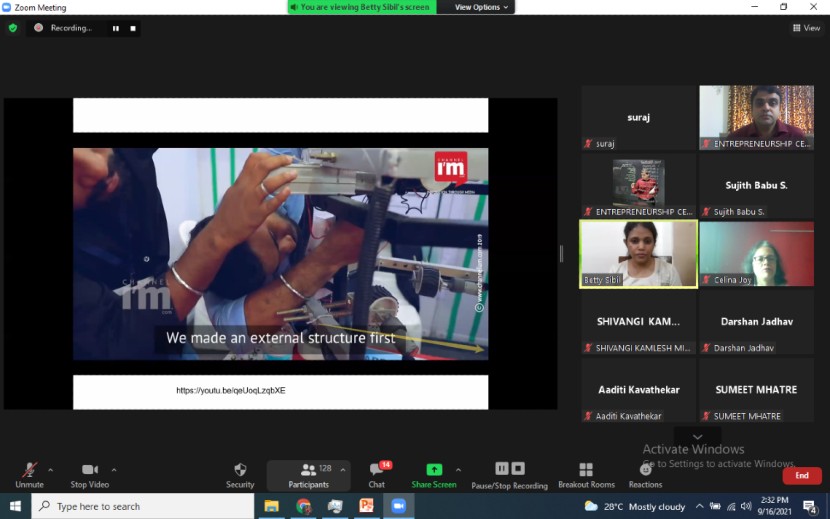Open the Reactions menu
The height and width of the screenshot is (519, 830).
(645, 474)
